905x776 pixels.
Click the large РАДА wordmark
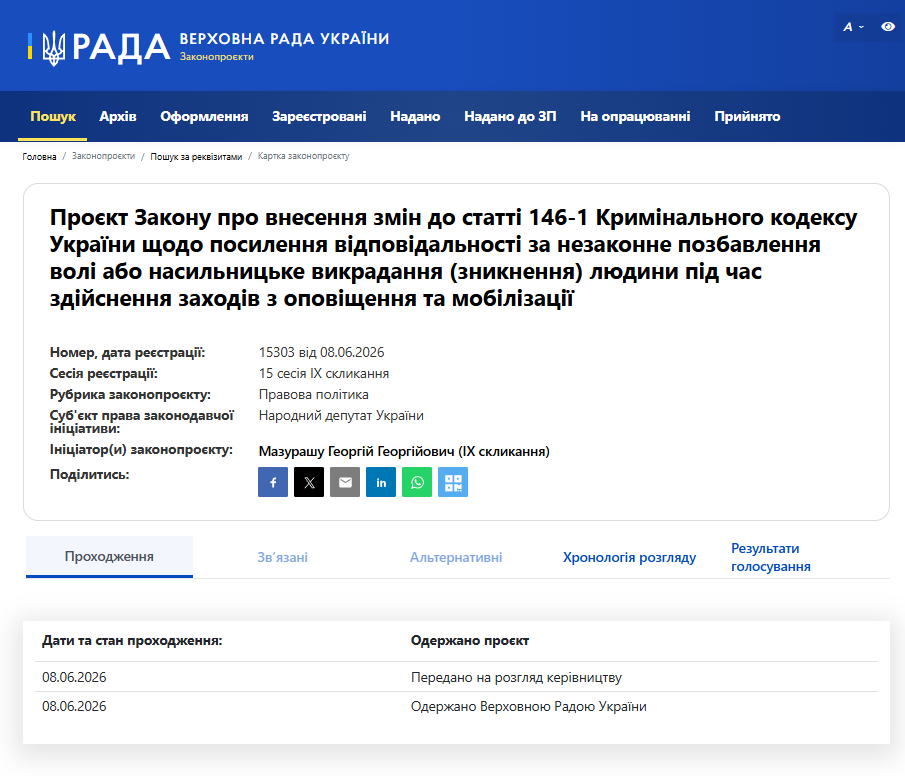[x=121, y=47]
